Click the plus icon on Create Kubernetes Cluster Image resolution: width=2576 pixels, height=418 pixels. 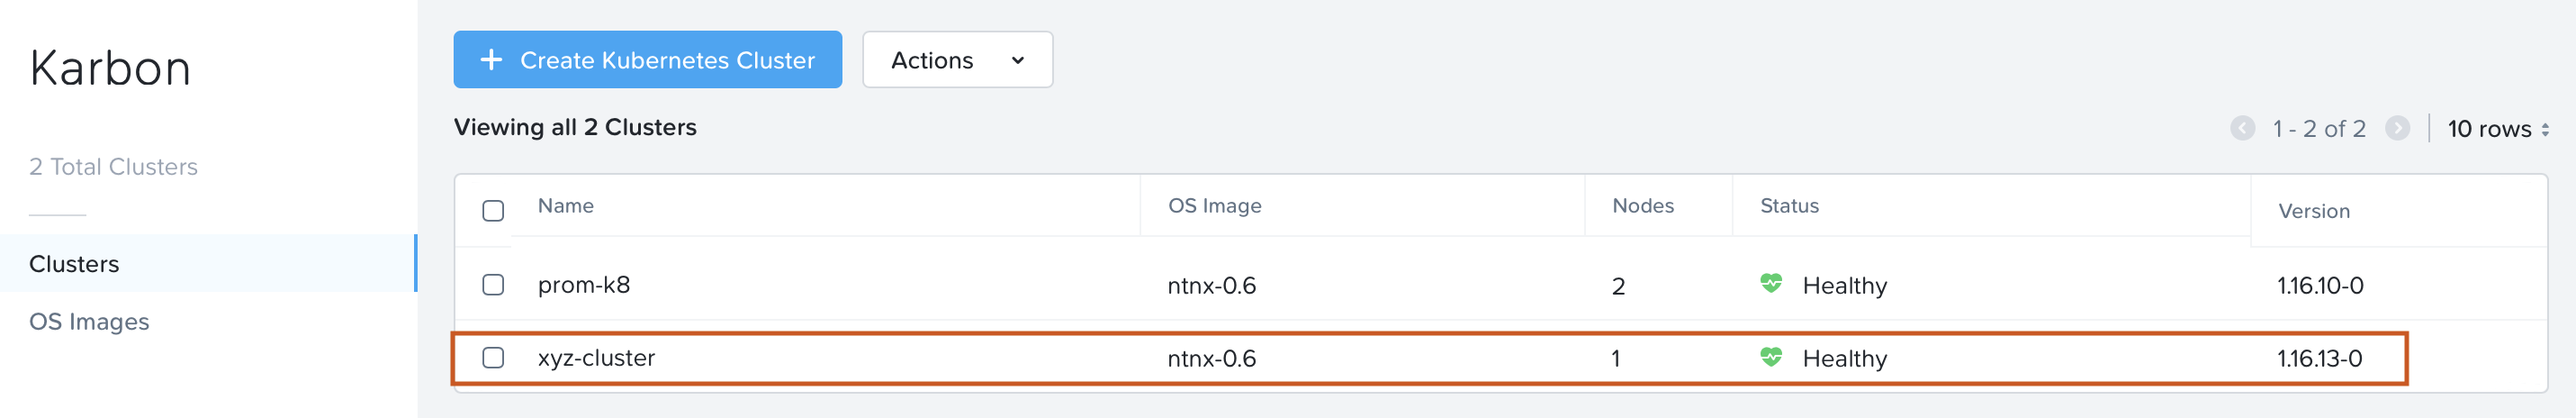[491, 60]
